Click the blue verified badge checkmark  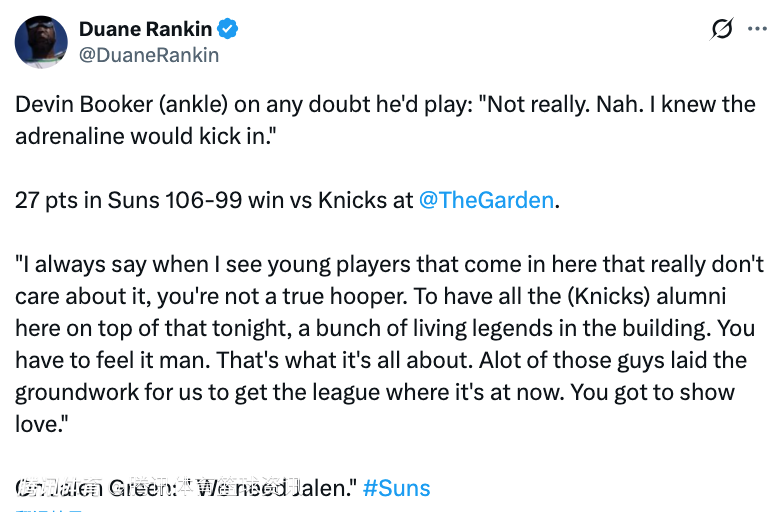pos(229,29)
